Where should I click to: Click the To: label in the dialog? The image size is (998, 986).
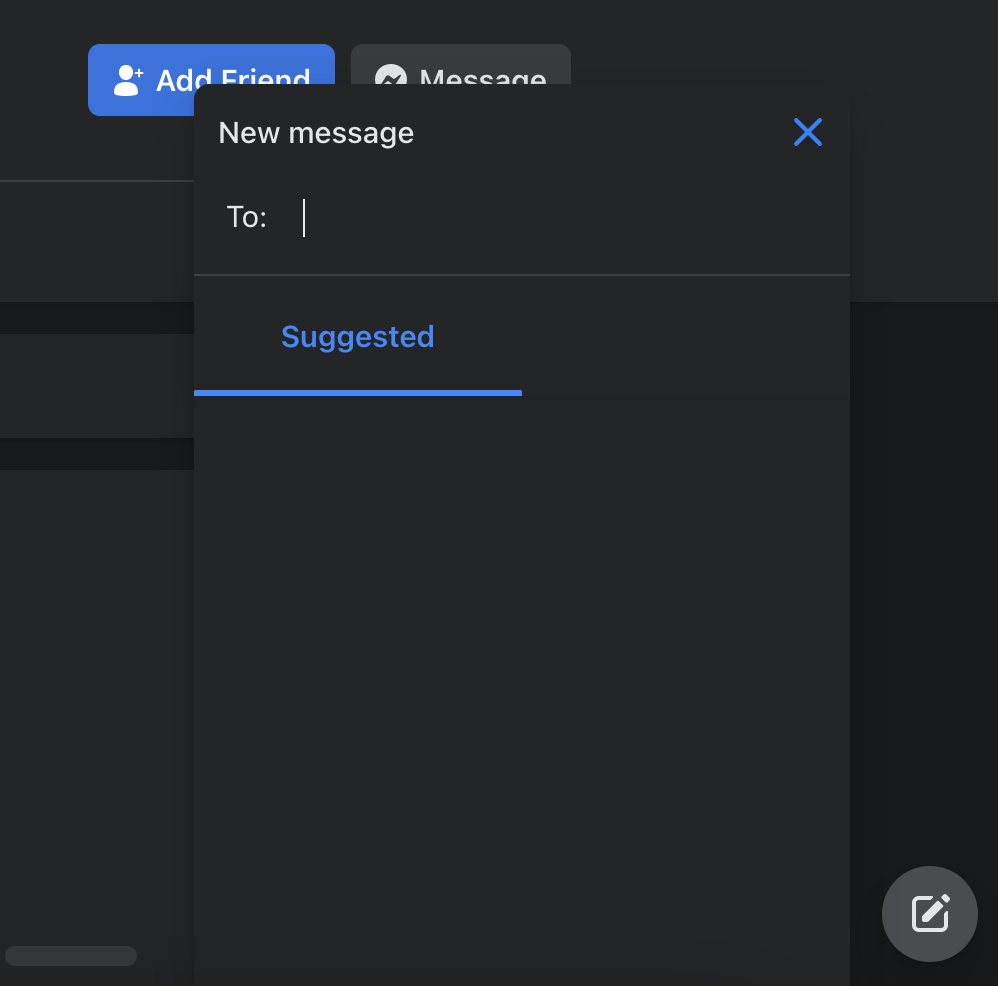[x=246, y=217]
